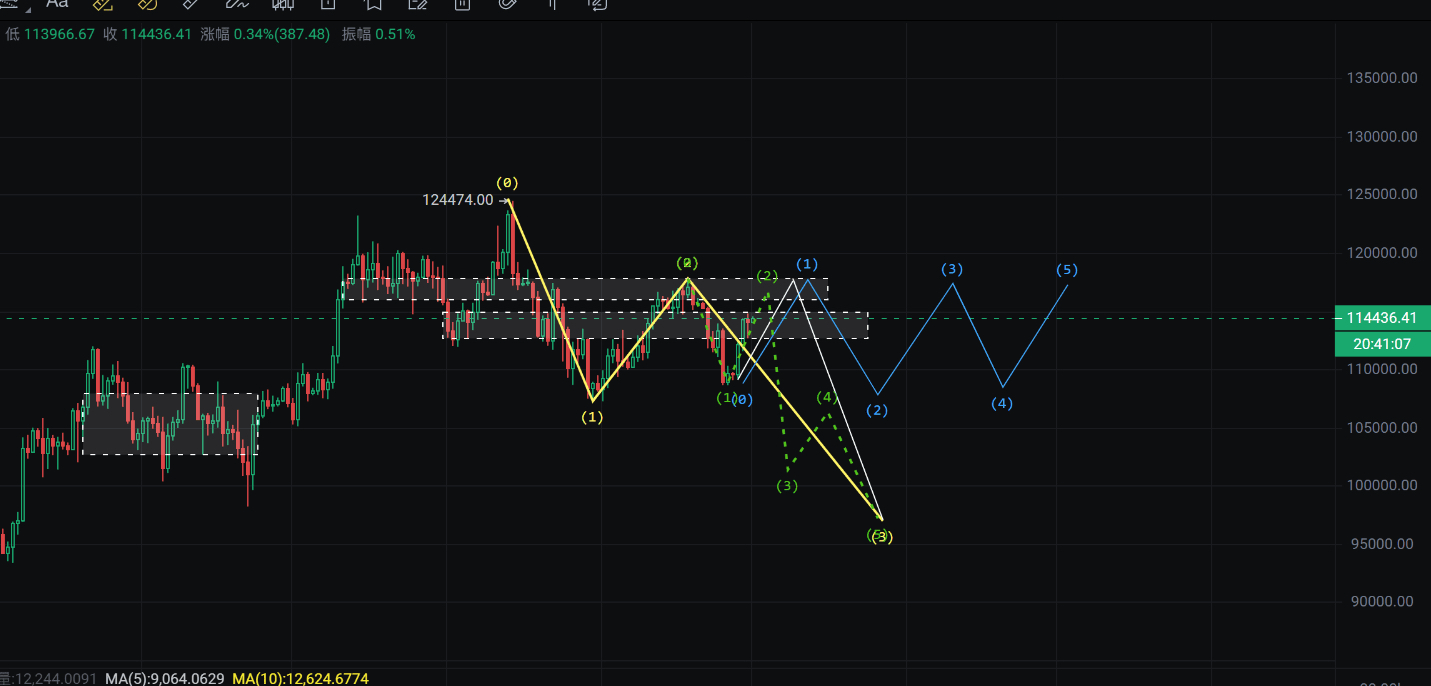Select the yellow (0) wave label at peak
Image resolution: width=1431 pixels, height=686 pixels.
tap(508, 183)
